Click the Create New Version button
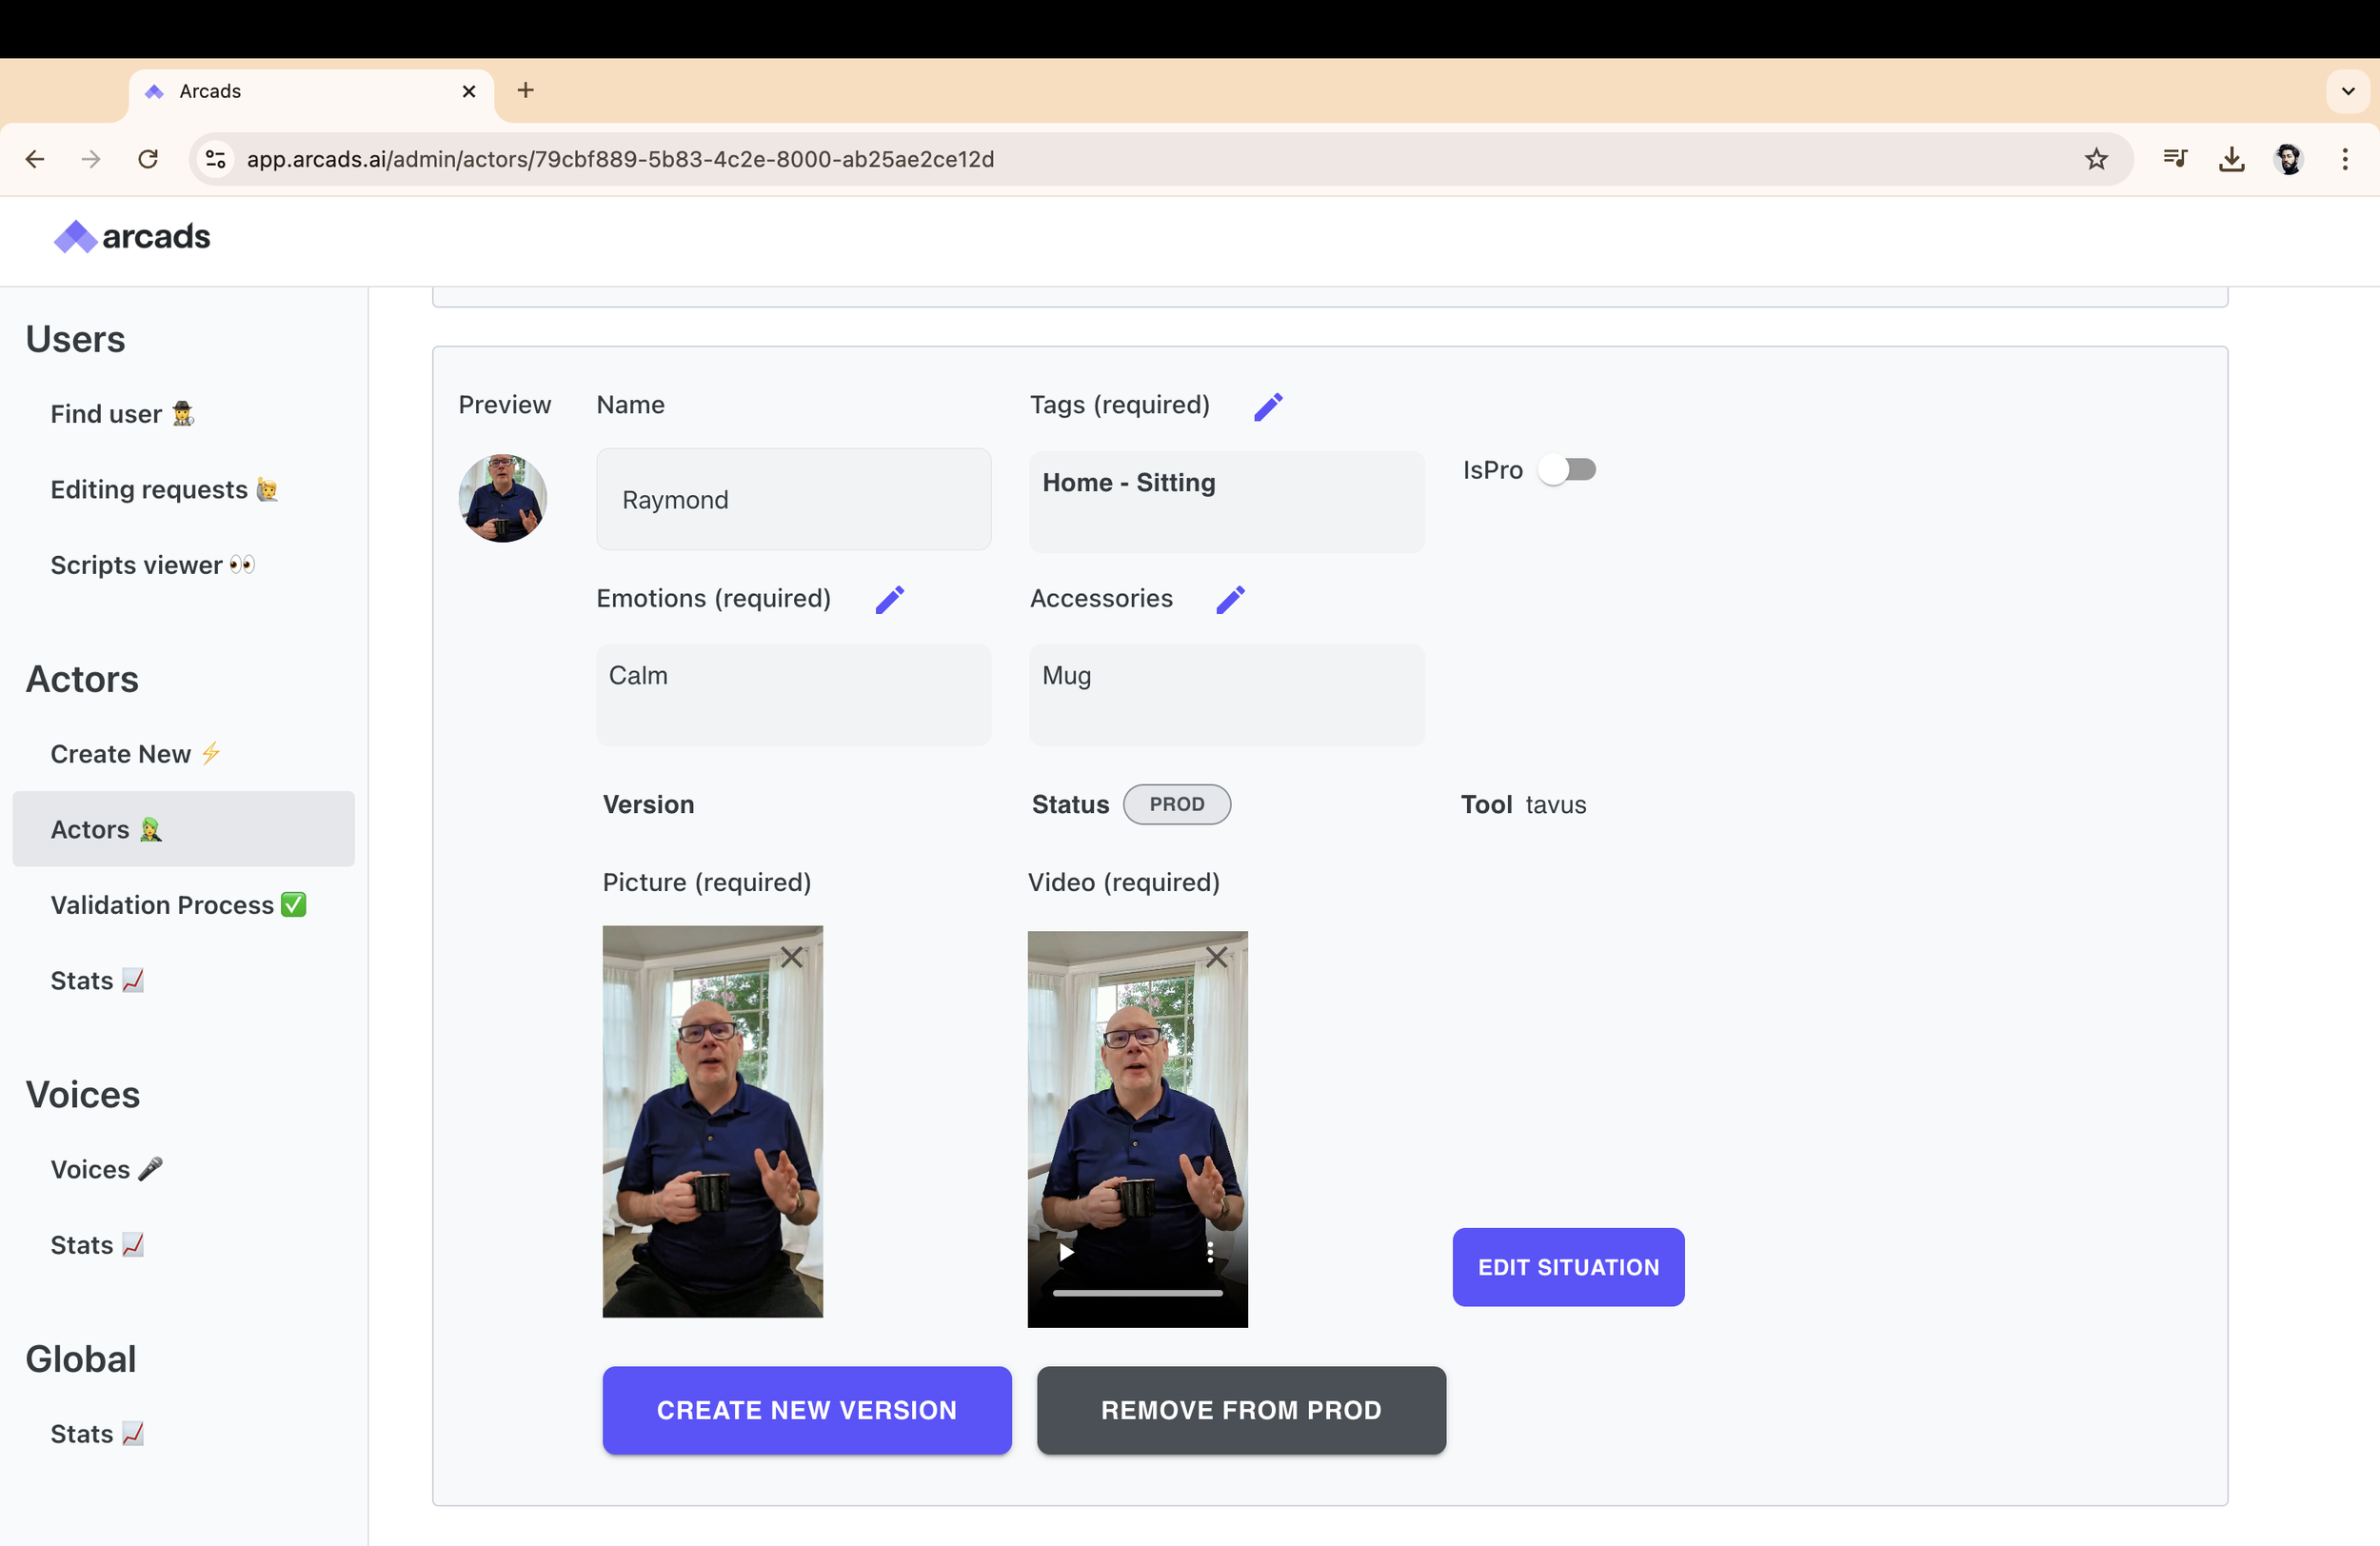This screenshot has width=2380, height=1546. click(x=806, y=1409)
